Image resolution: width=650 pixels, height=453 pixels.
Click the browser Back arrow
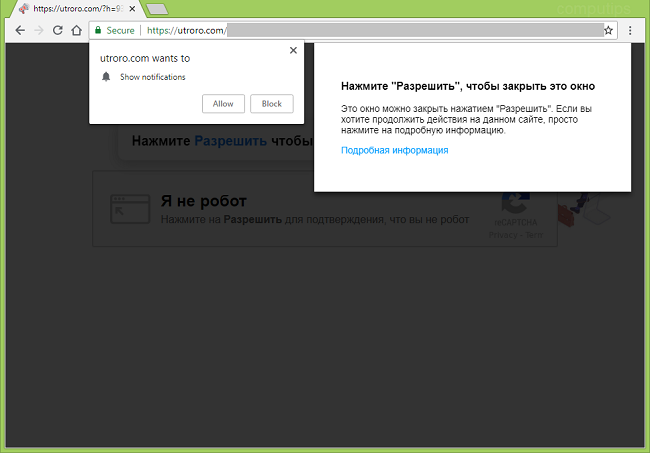[20, 31]
